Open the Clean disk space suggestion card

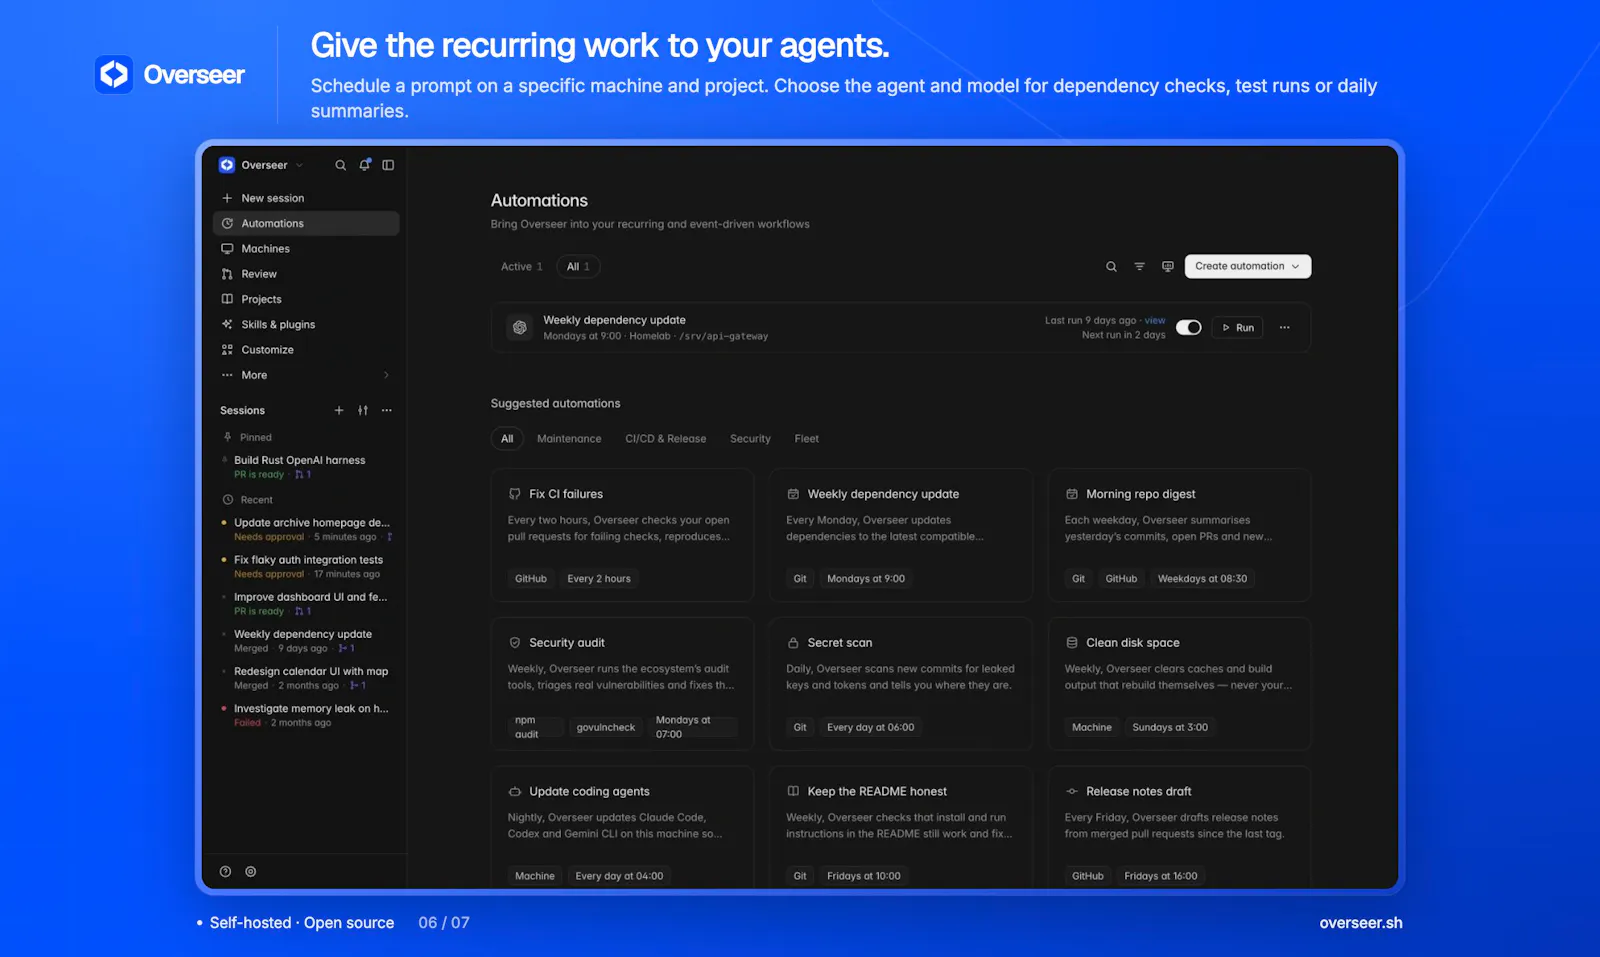1179,684
